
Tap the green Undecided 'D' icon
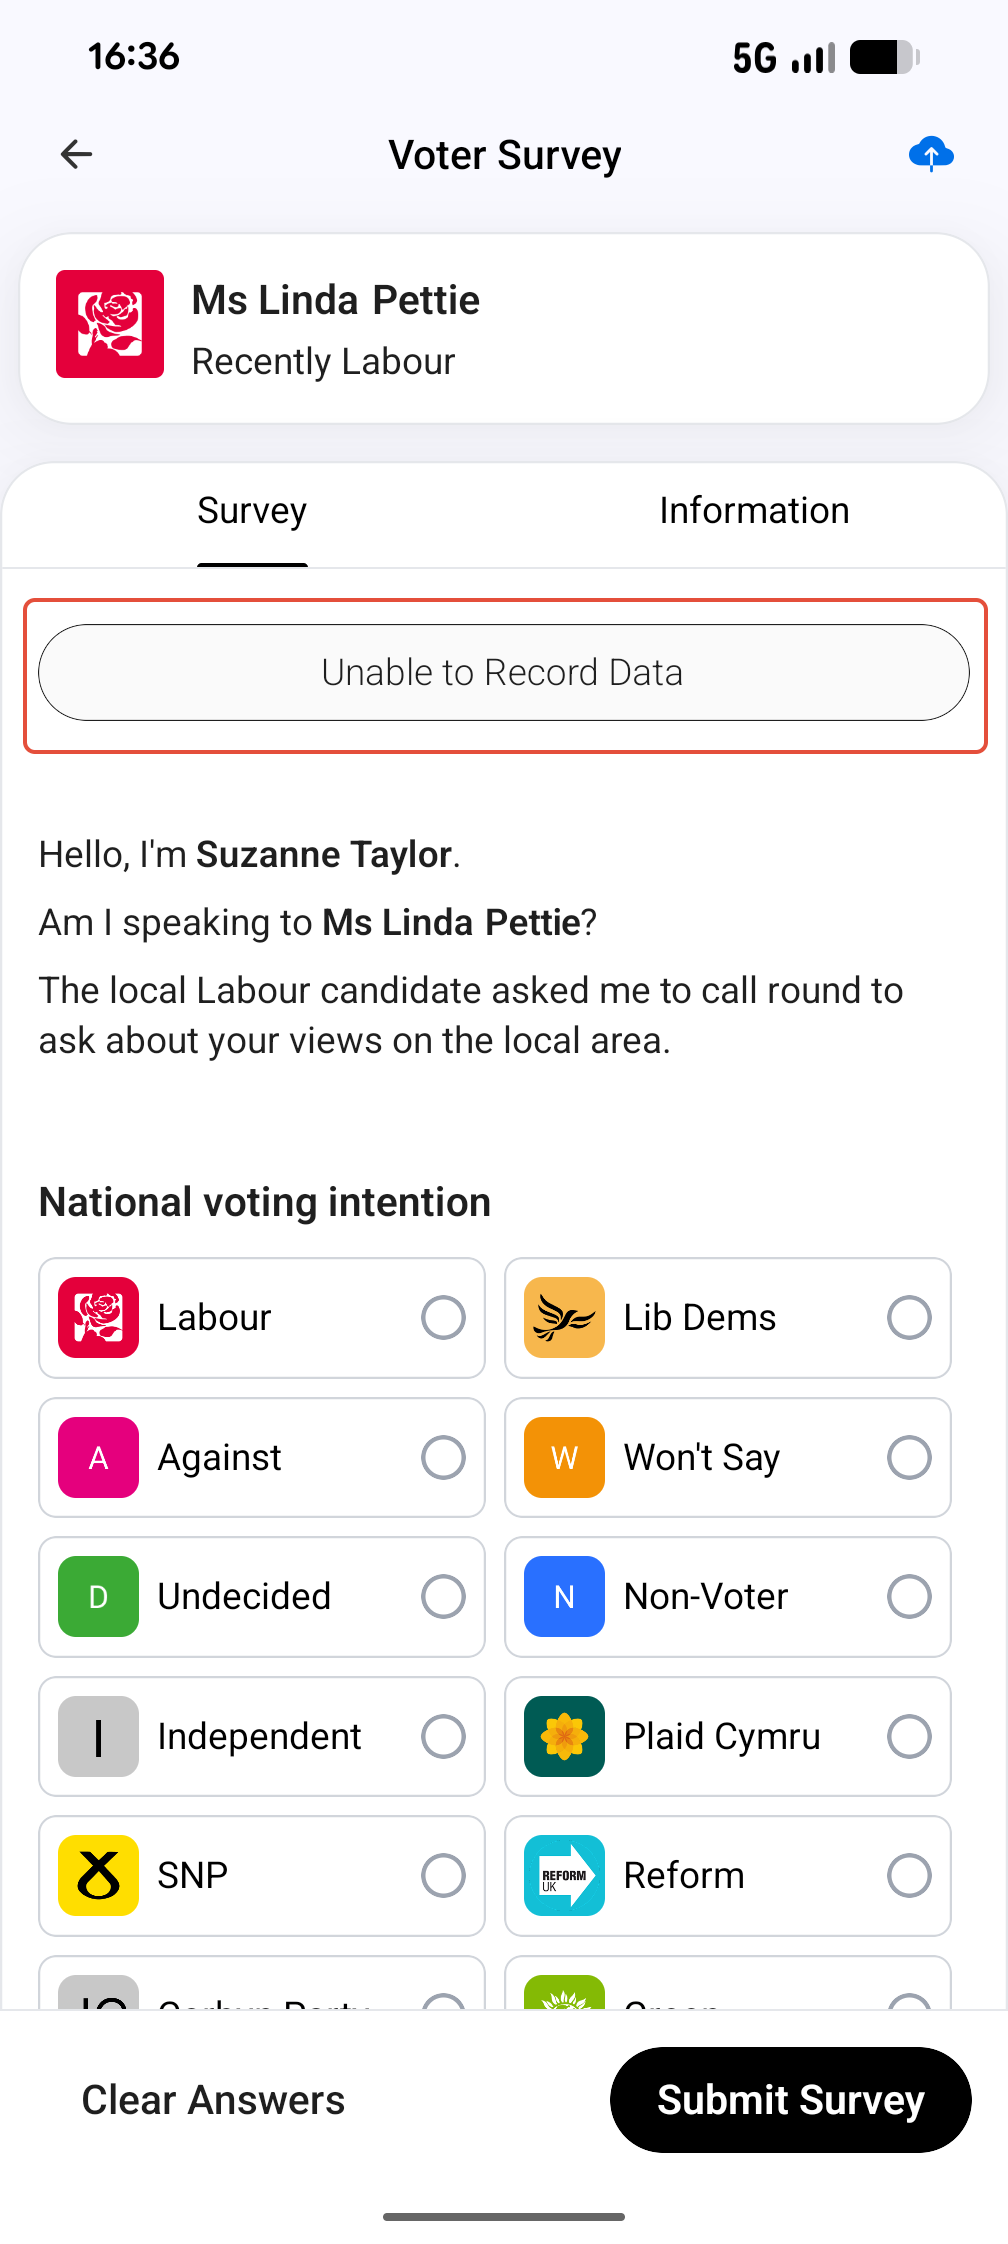coord(98,1596)
